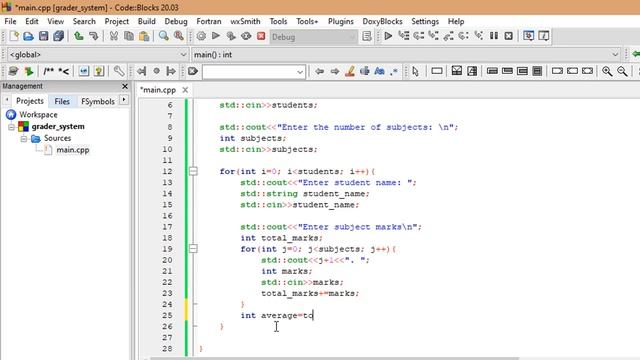This screenshot has width=640, height=360.
Task: Open the DoxyBlocks menu
Action: tap(382, 21)
